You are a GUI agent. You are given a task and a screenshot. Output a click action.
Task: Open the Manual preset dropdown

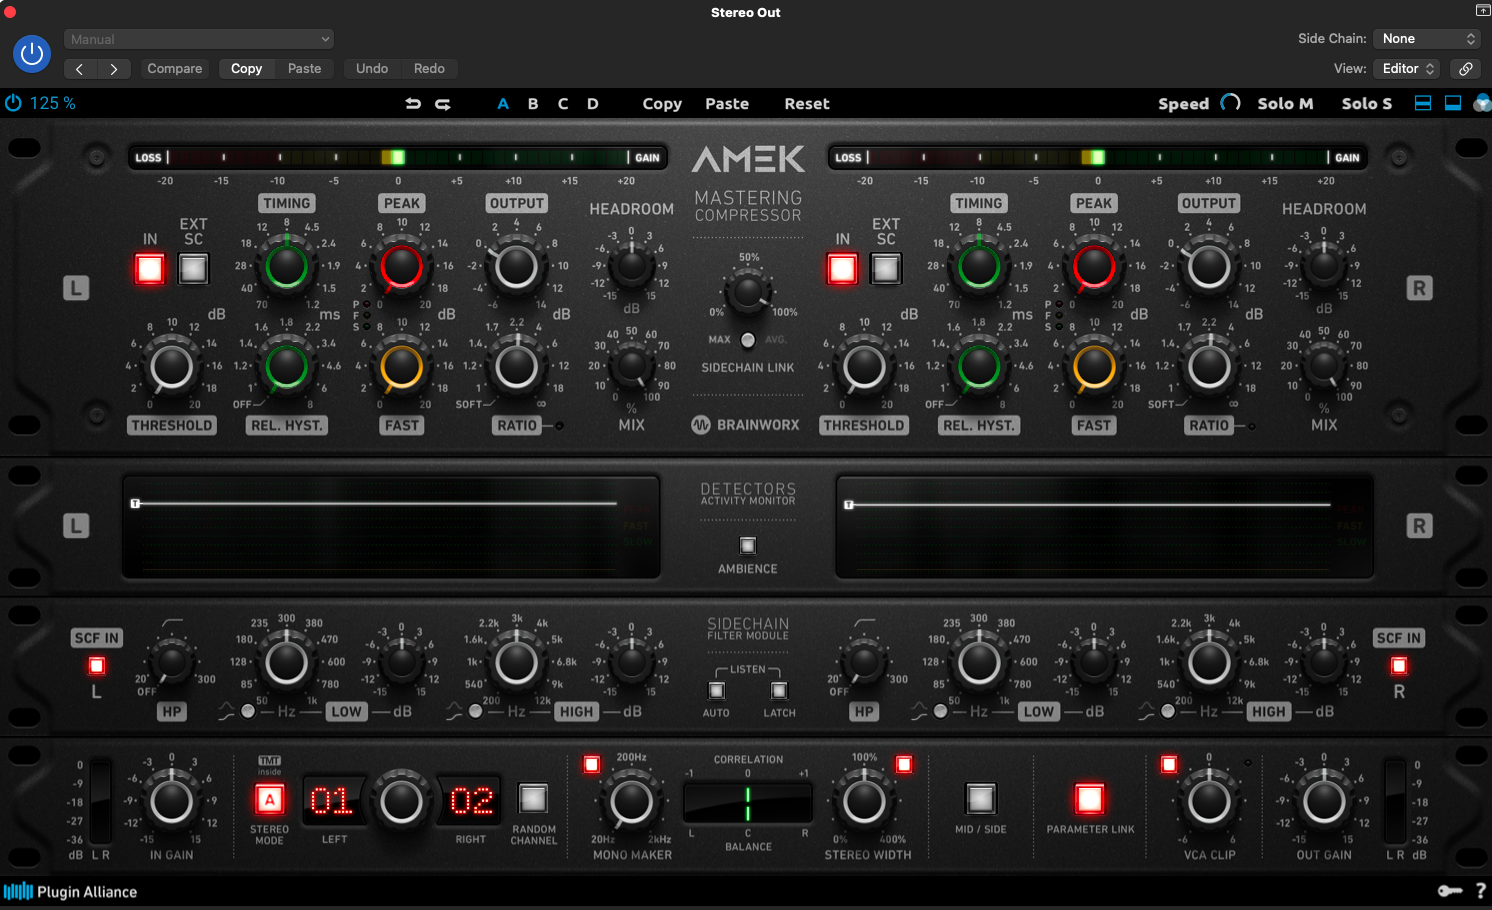click(199, 39)
